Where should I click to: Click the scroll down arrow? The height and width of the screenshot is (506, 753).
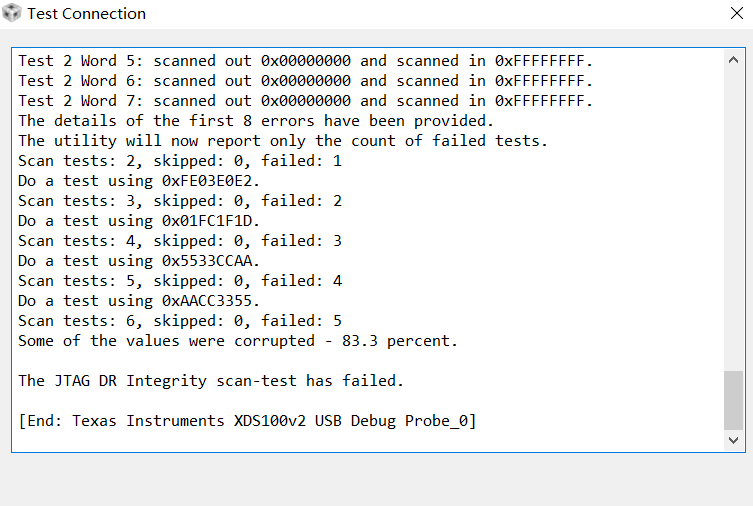[x=734, y=439]
